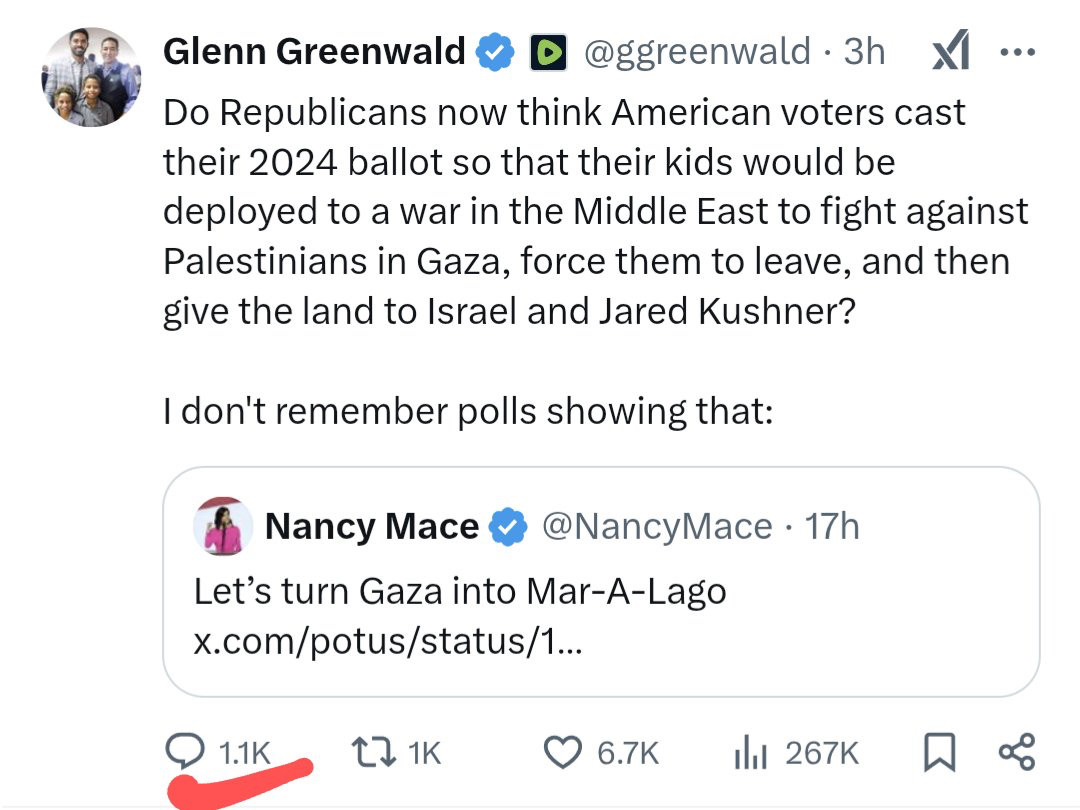This screenshot has height=810, width=1080.
Task: Open the Grok xI icon
Action: pos(951,50)
